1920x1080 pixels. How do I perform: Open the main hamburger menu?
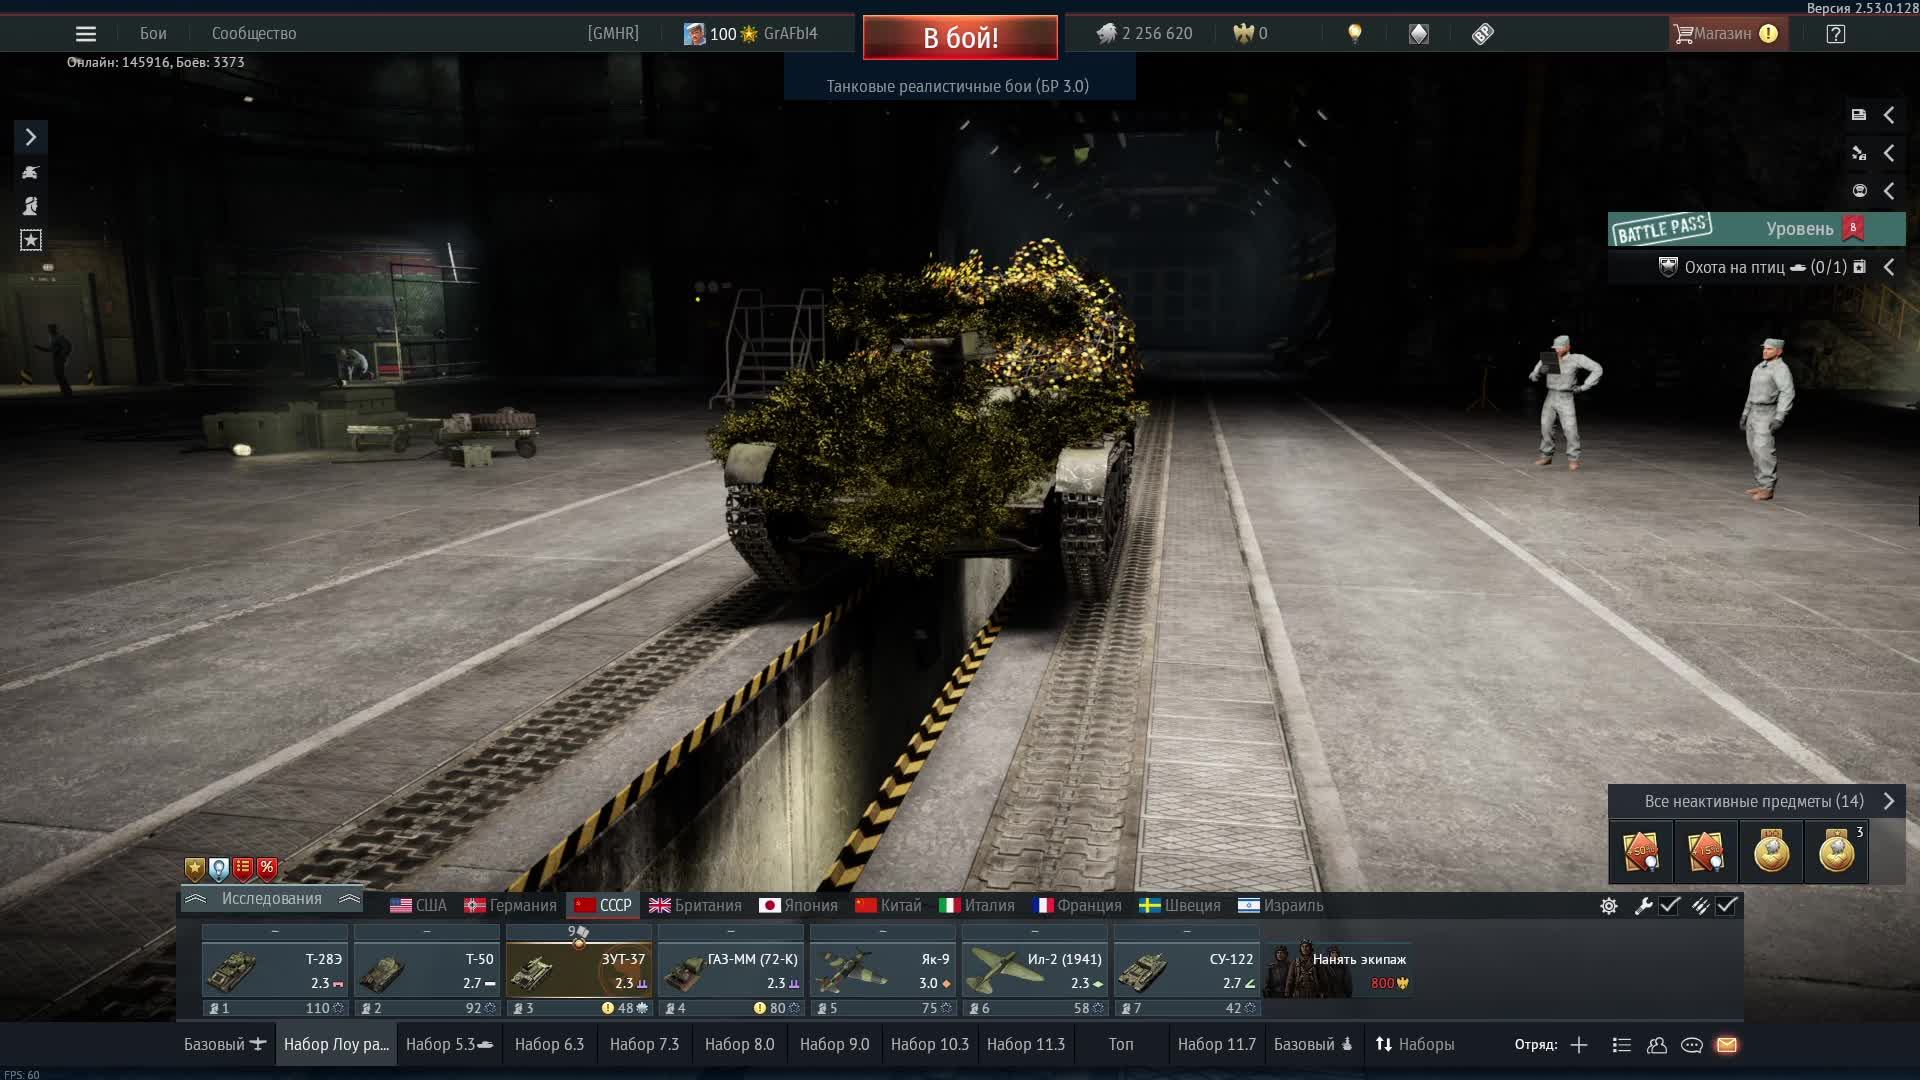click(x=86, y=34)
